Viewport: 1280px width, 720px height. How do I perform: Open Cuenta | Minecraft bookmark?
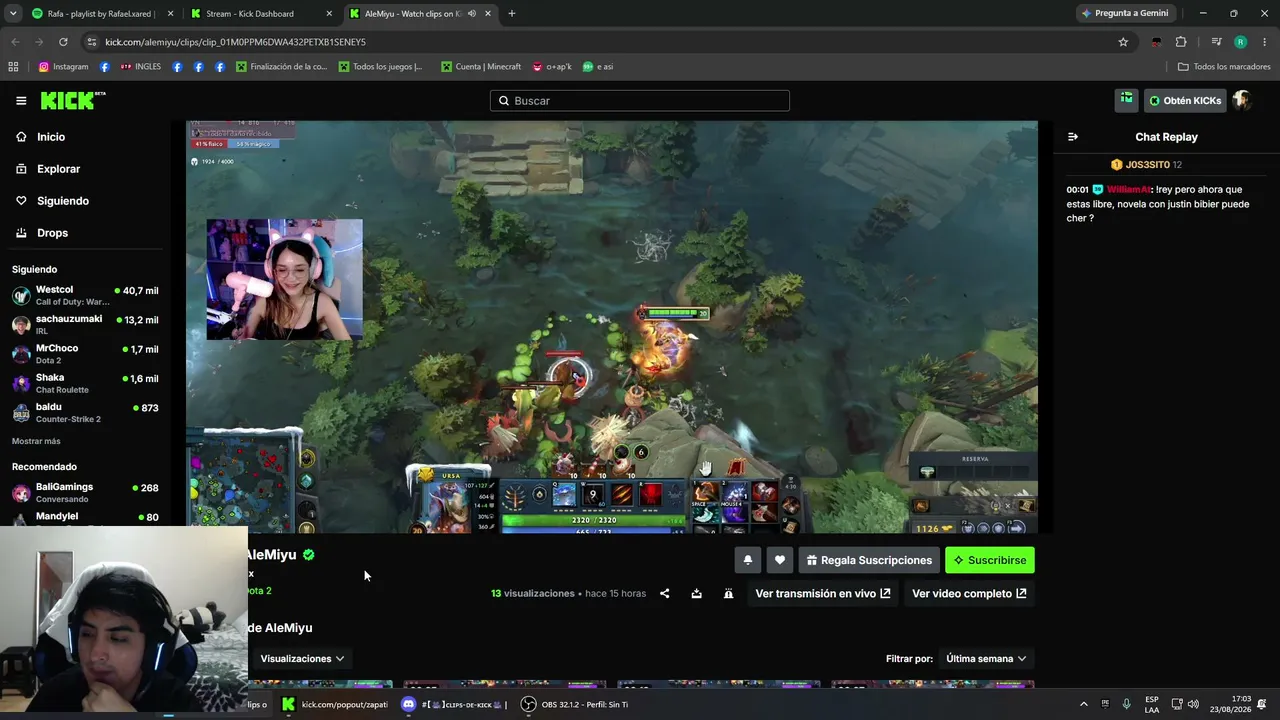coord(480,67)
